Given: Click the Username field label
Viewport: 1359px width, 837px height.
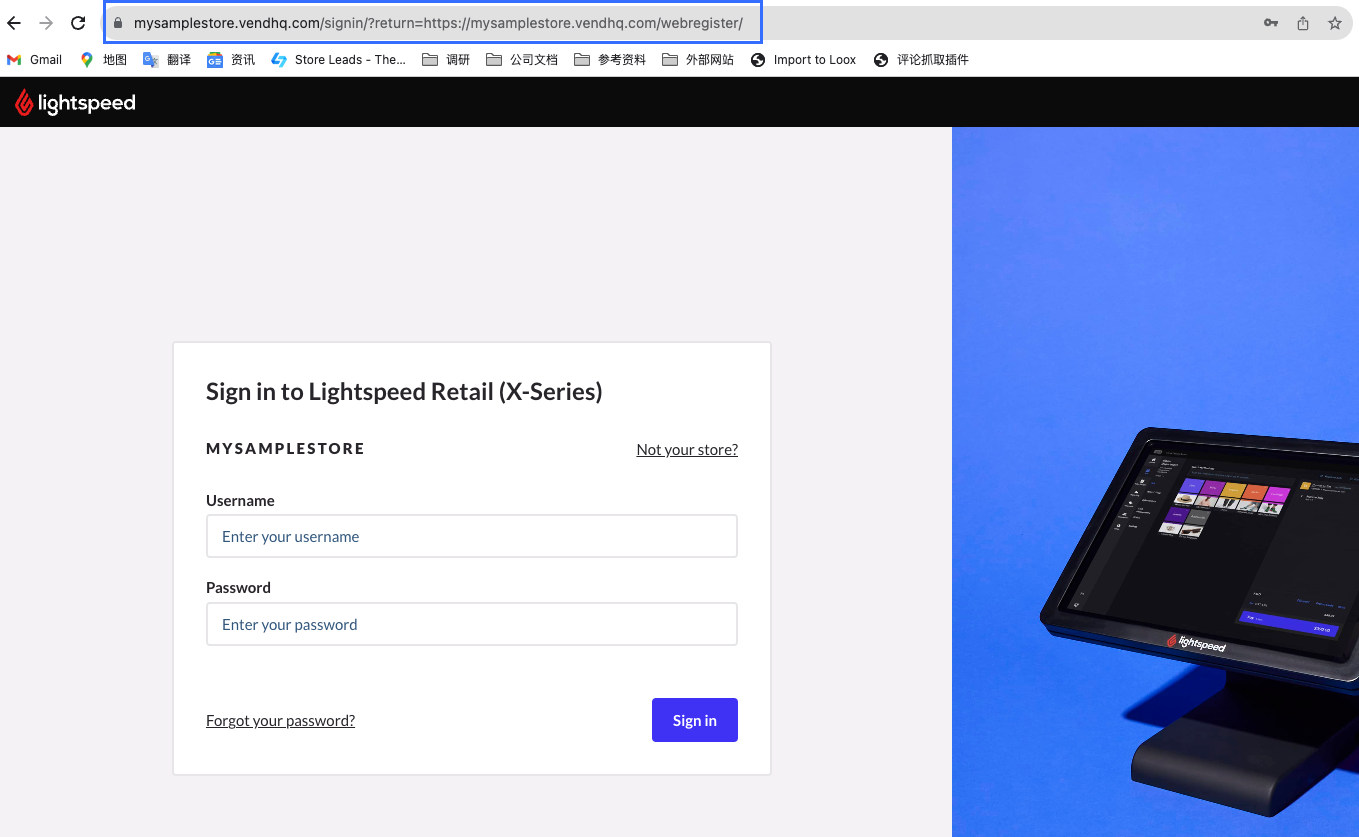Looking at the screenshot, I should (240, 500).
